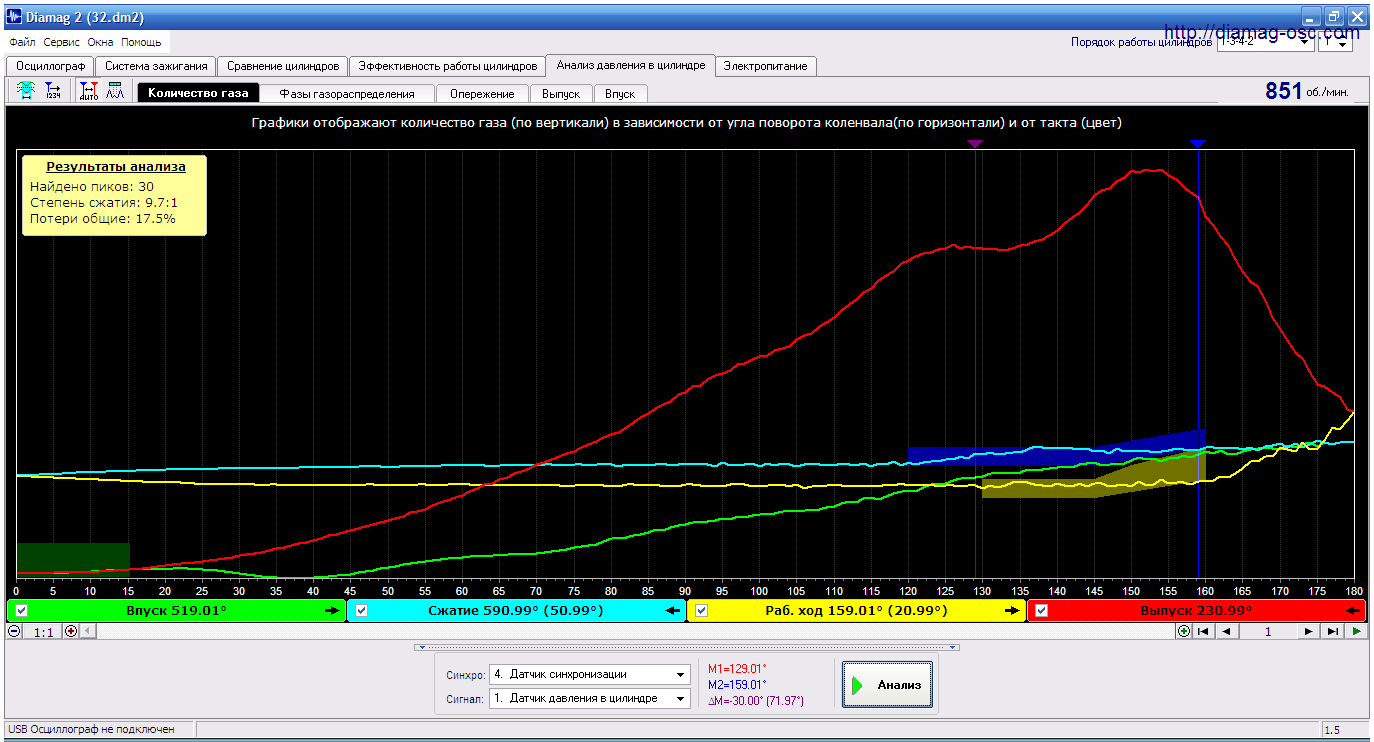
Task: Open the Файл menu
Action: coord(22,43)
